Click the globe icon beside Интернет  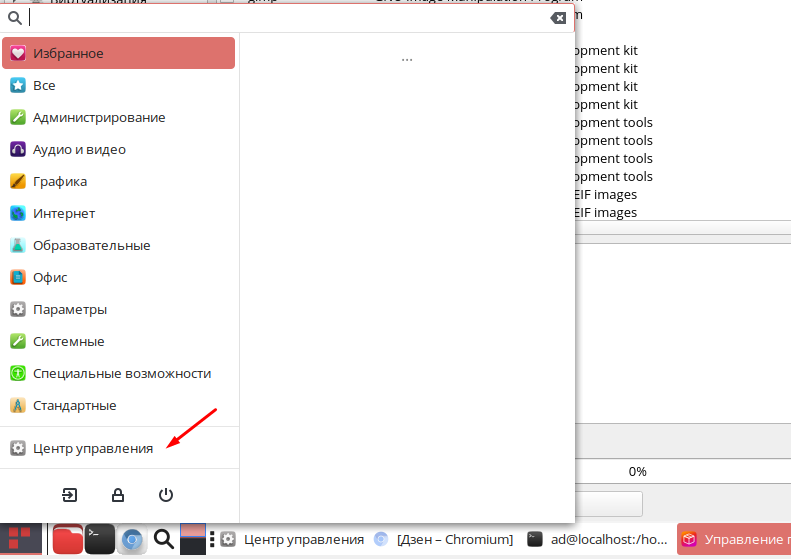click(18, 213)
